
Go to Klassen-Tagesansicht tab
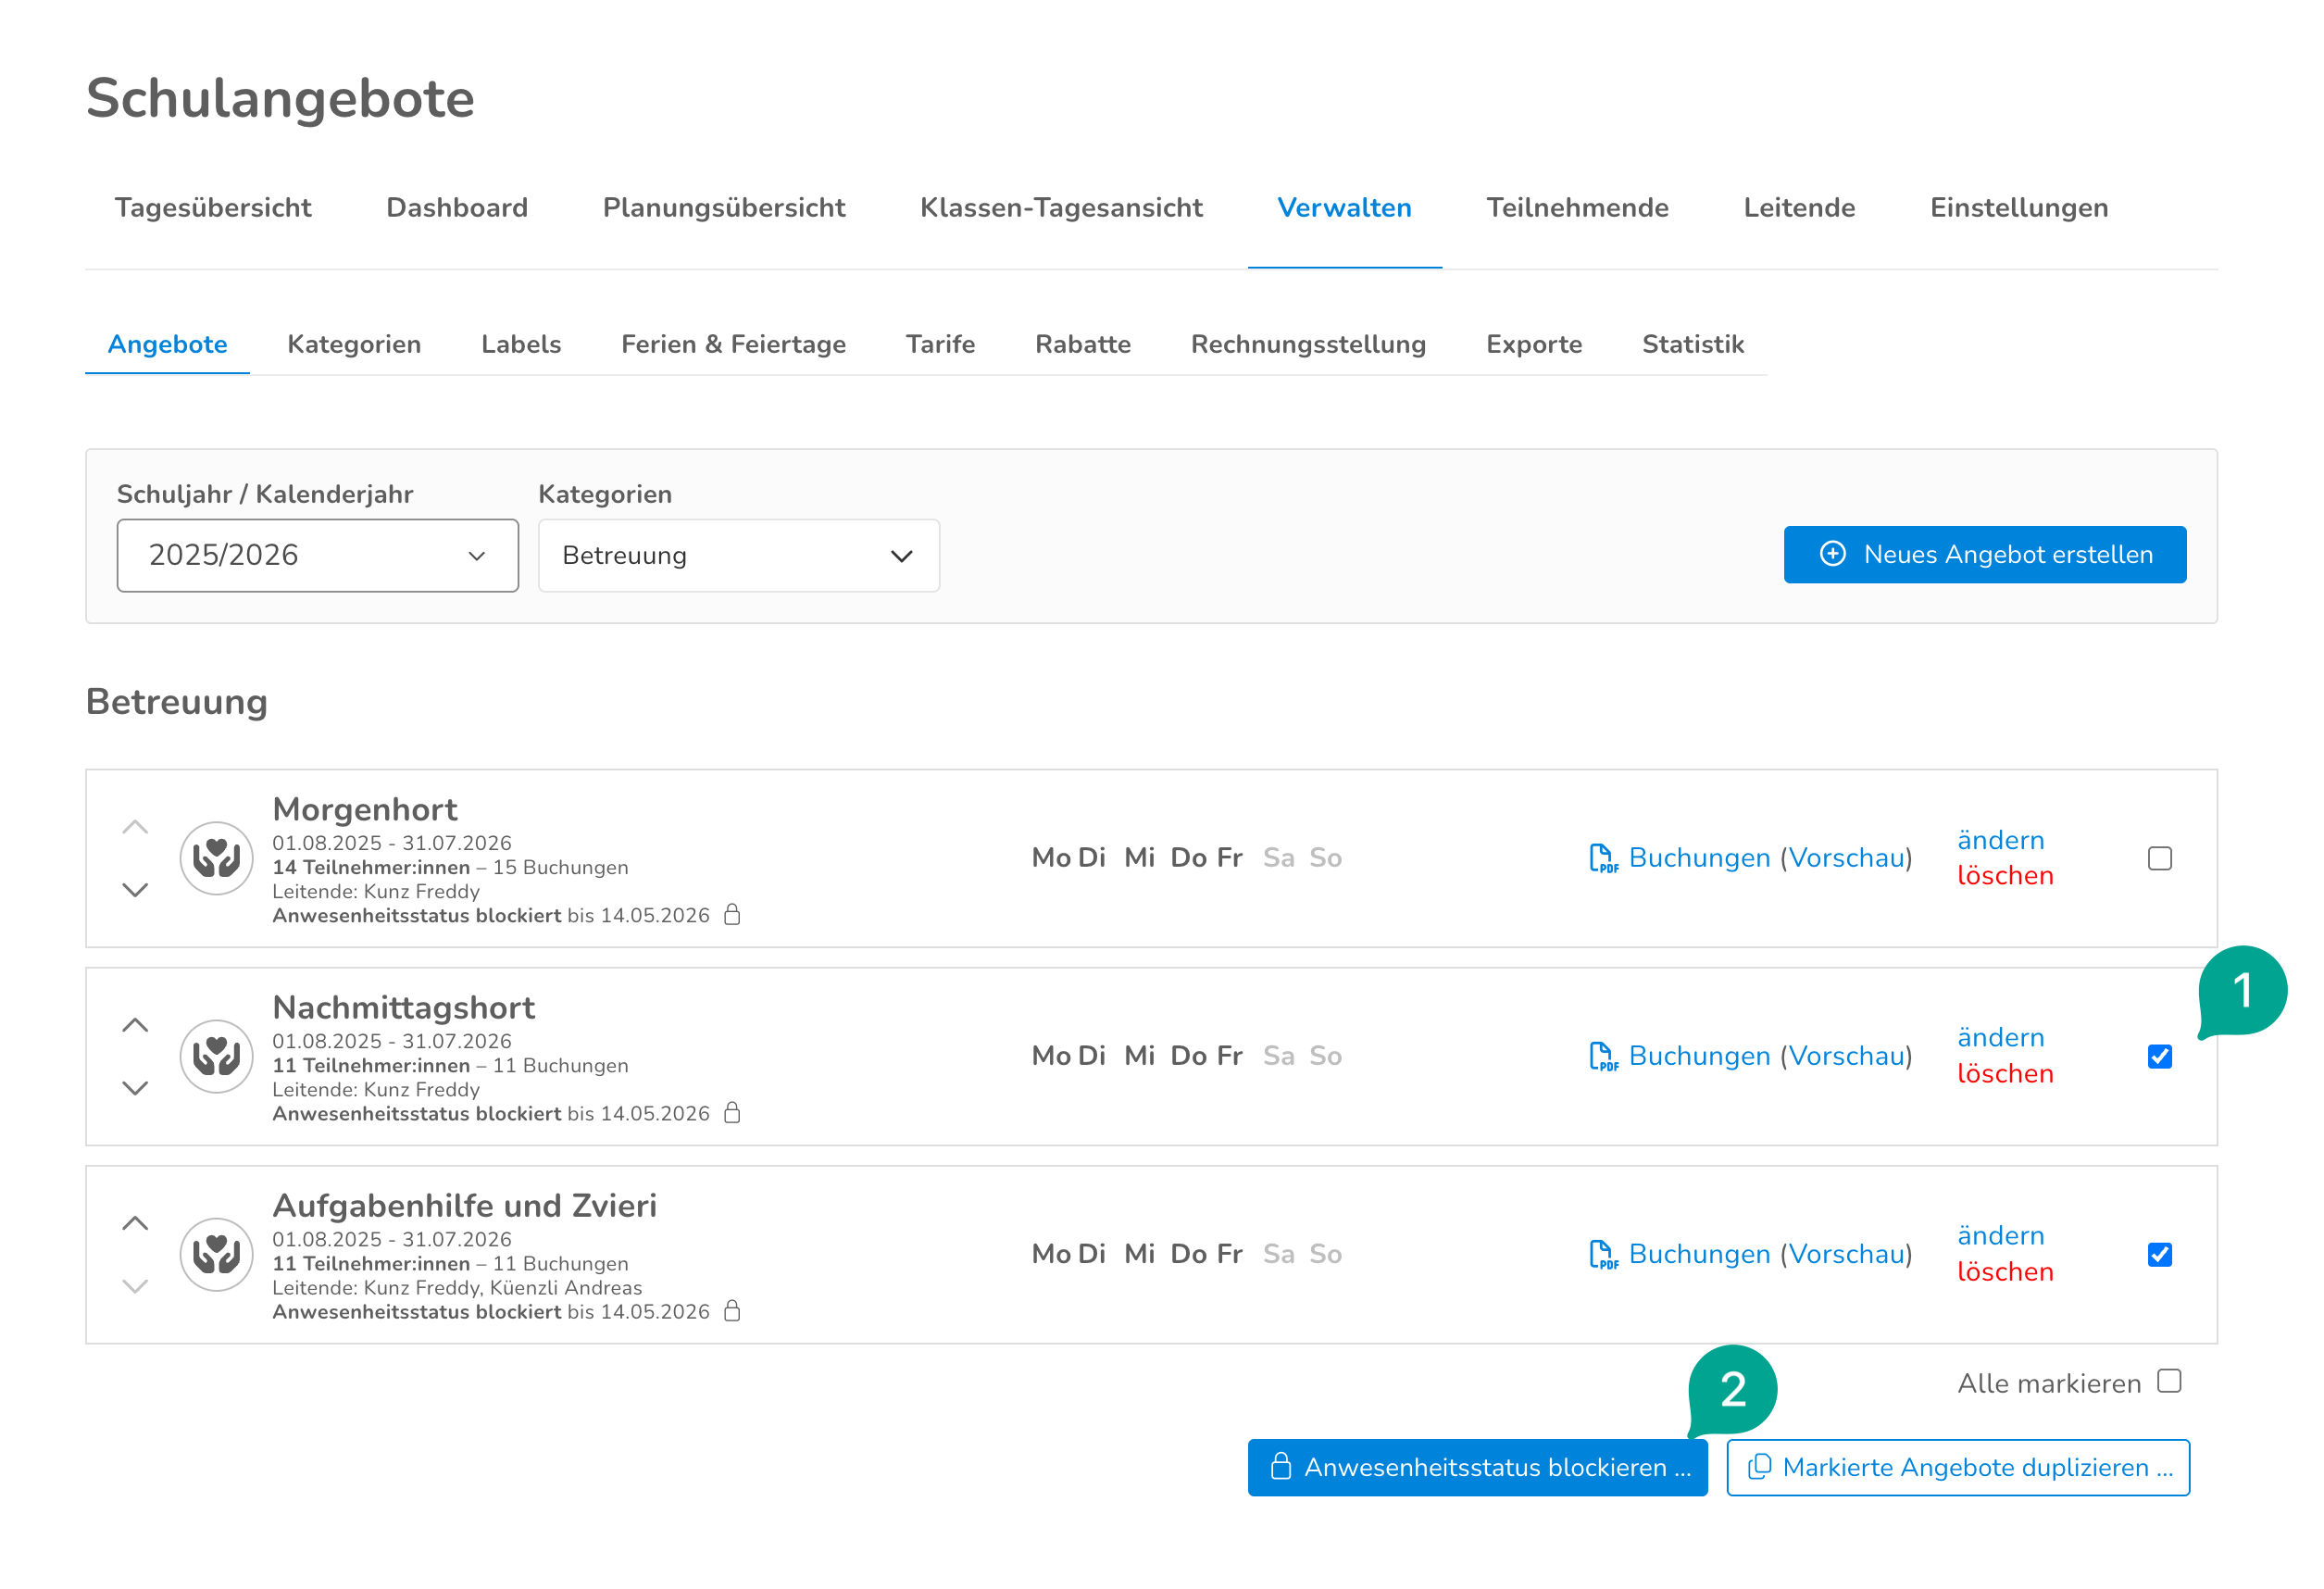coord(1061,207)
